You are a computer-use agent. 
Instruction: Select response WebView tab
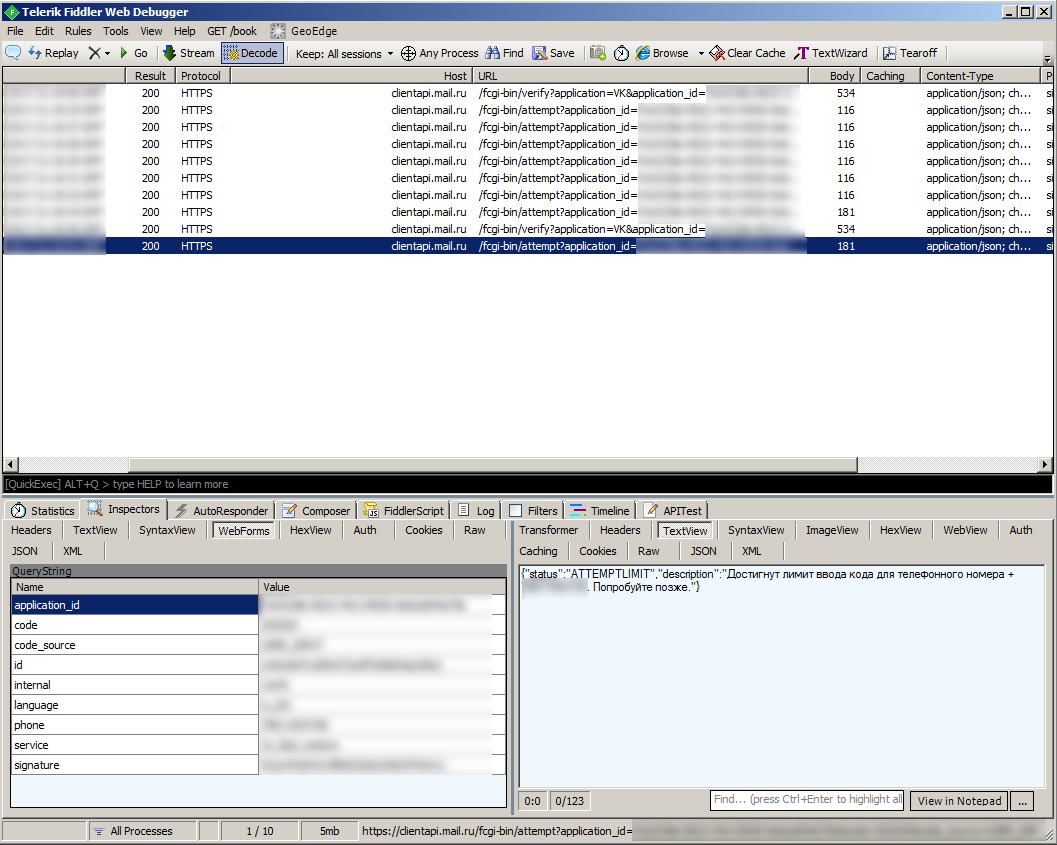coord(965,530)
